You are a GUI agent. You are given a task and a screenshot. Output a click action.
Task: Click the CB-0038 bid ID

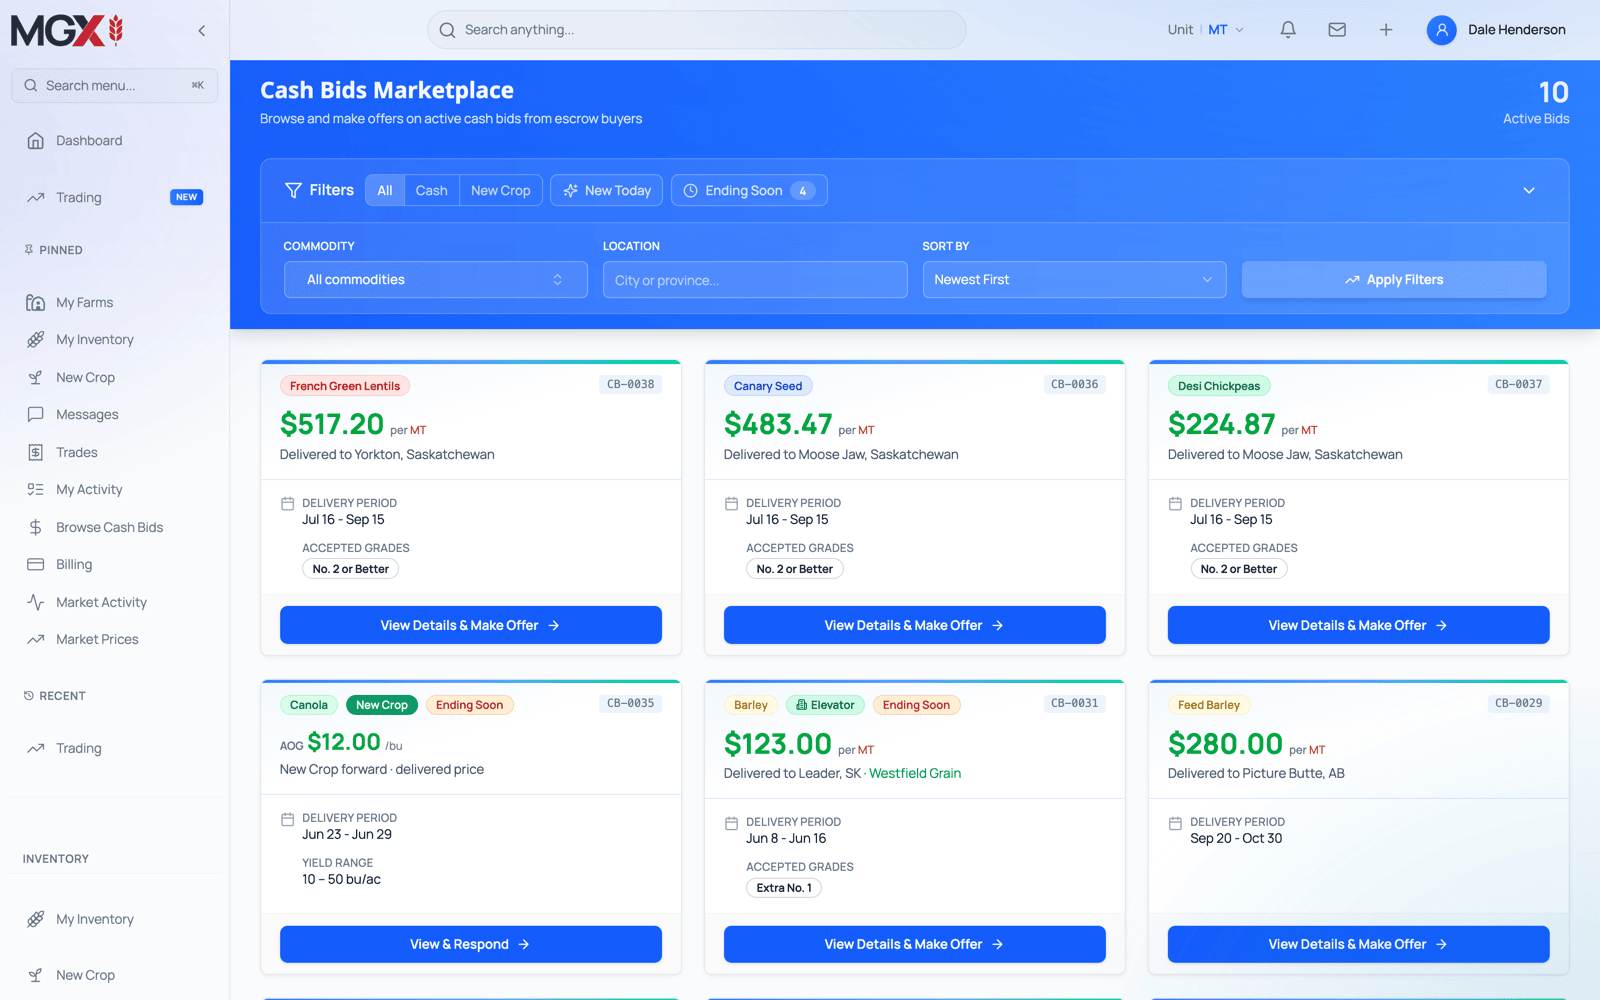(631, 384)
